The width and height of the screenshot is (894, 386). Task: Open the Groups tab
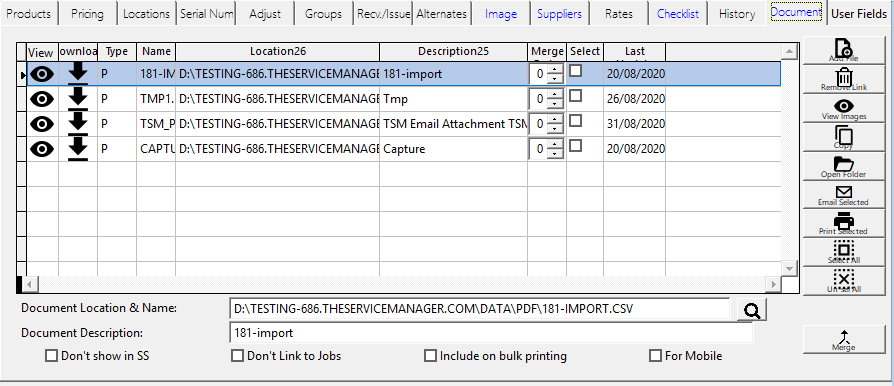tap(323, 14)
